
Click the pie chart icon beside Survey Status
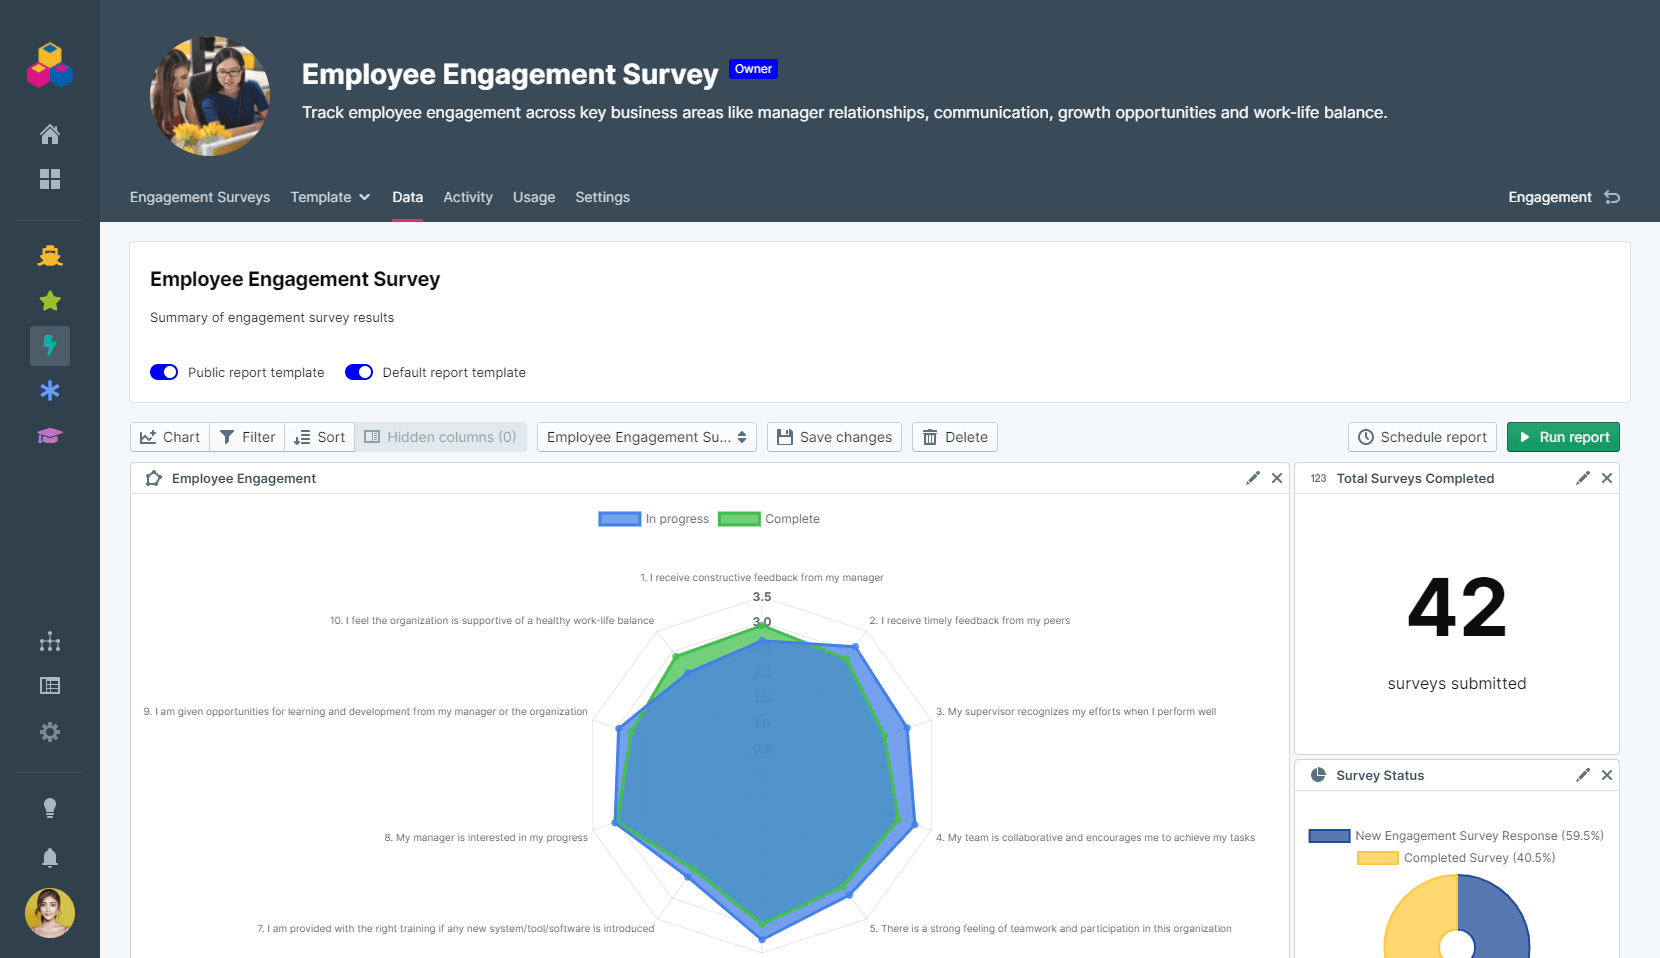pos(1318,775)
